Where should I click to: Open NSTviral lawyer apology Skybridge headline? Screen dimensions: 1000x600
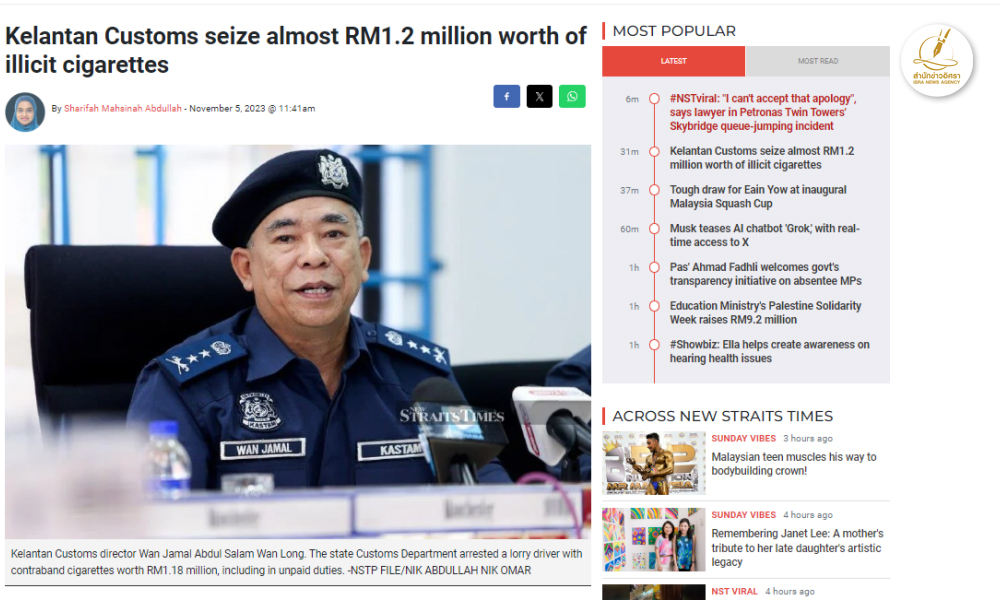coord(763,112)
